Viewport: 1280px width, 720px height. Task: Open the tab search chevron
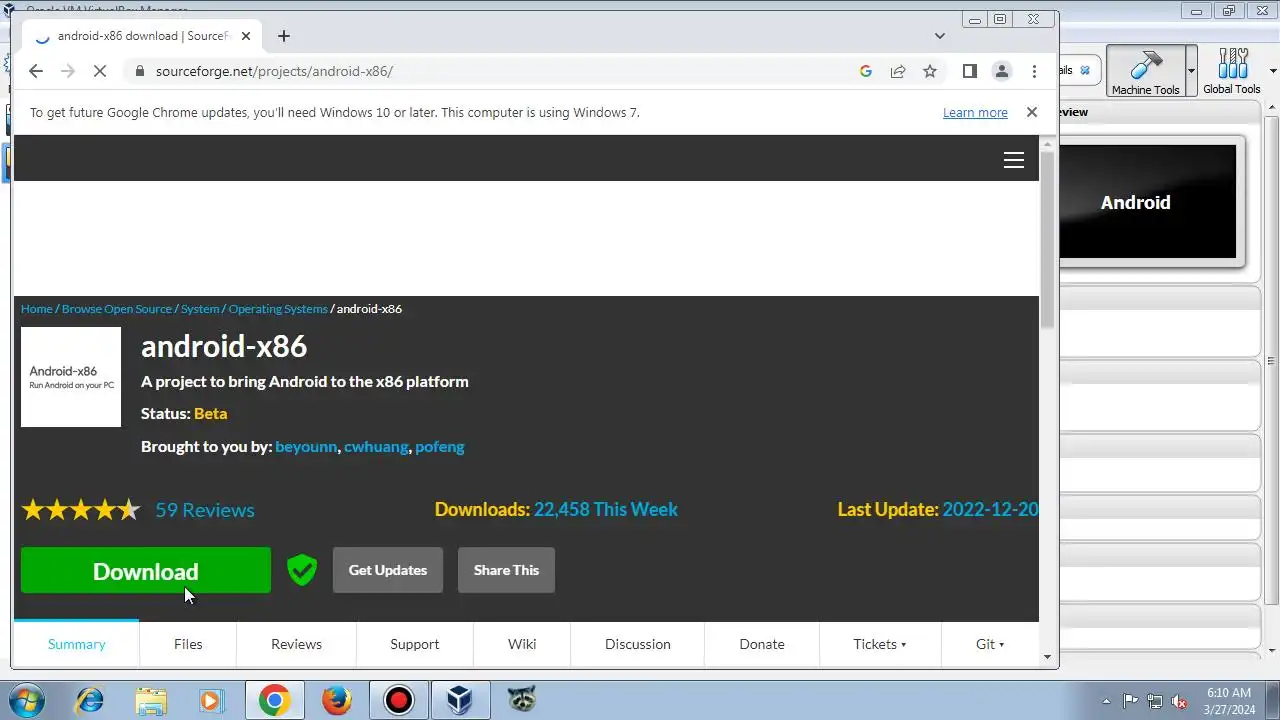(x=940, y=36)
